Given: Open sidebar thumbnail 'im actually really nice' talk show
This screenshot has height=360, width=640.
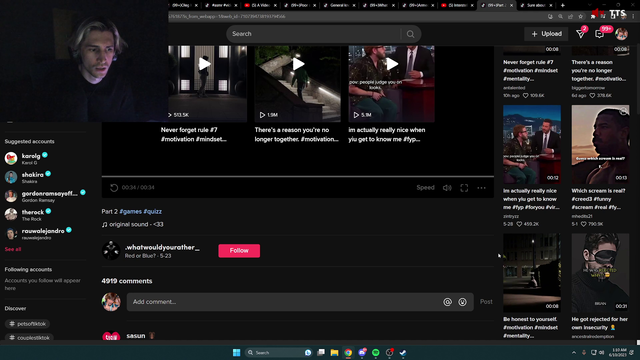Looking at the screenshot, I should [532, 144].
